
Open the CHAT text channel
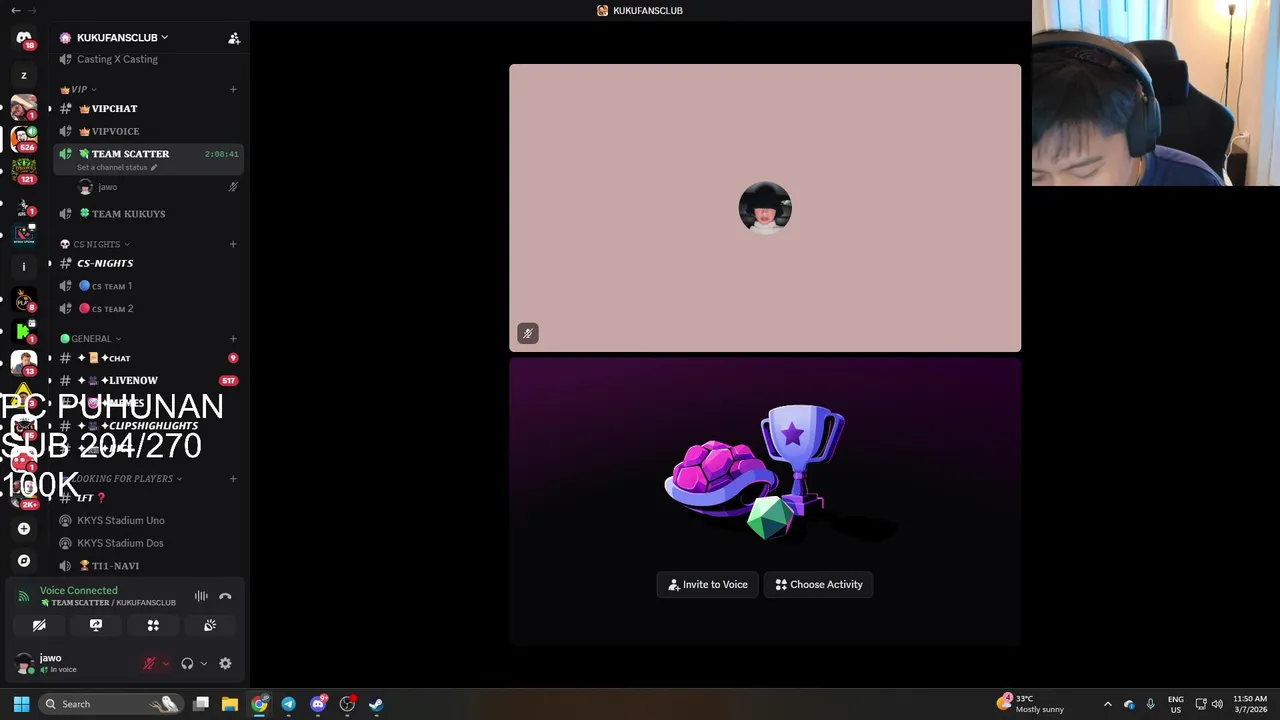click(x=148, y=358)
